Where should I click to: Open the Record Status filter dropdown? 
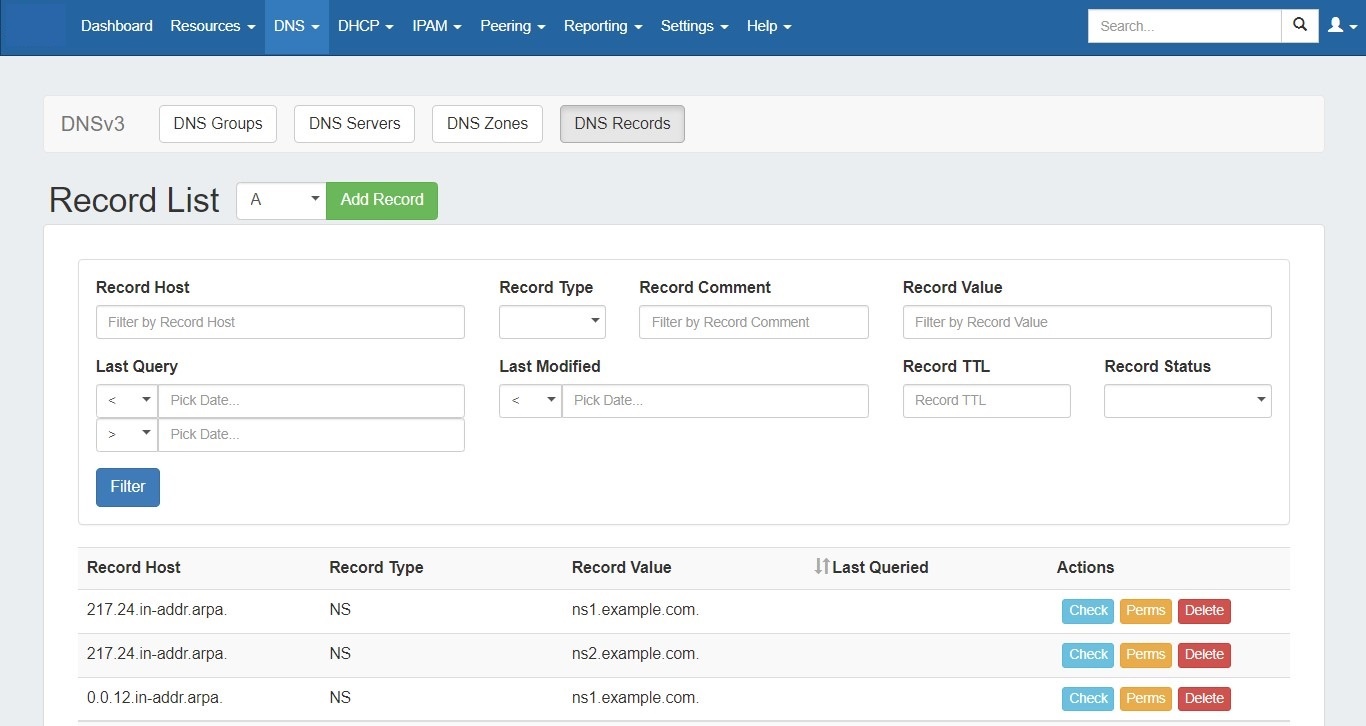coord(1187,401)
